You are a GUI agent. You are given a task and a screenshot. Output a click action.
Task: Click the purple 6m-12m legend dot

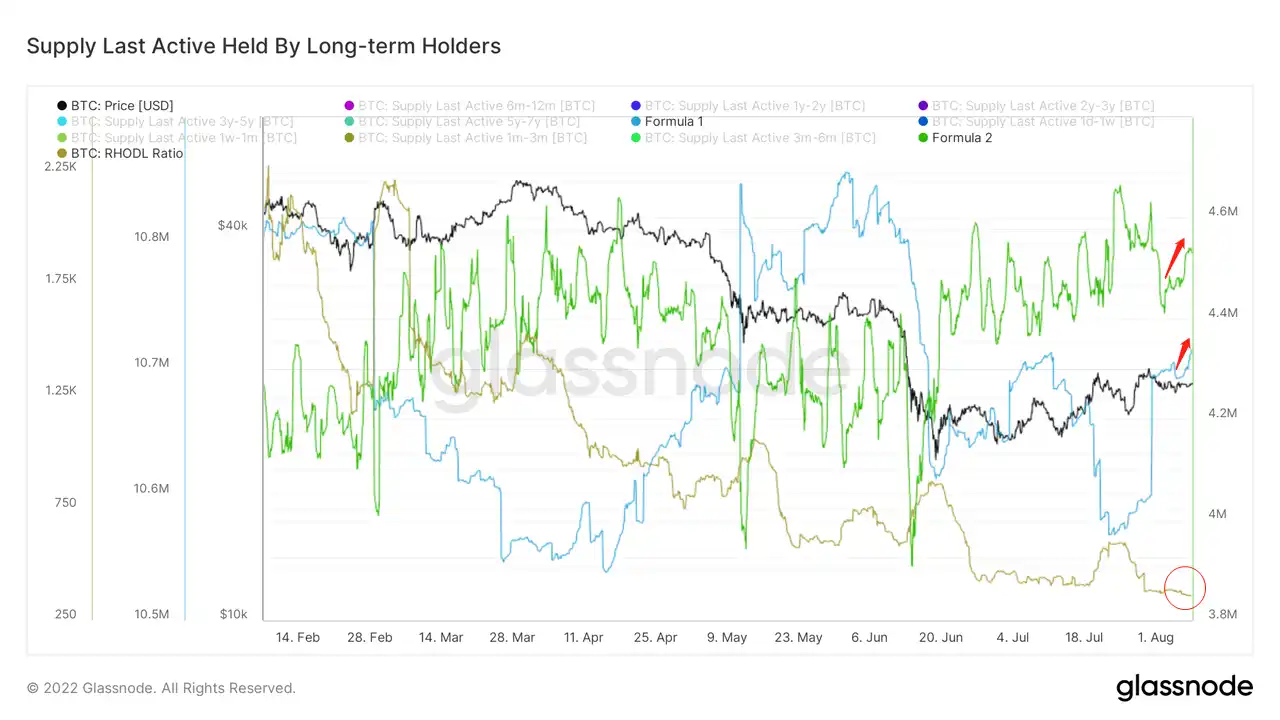349,105
